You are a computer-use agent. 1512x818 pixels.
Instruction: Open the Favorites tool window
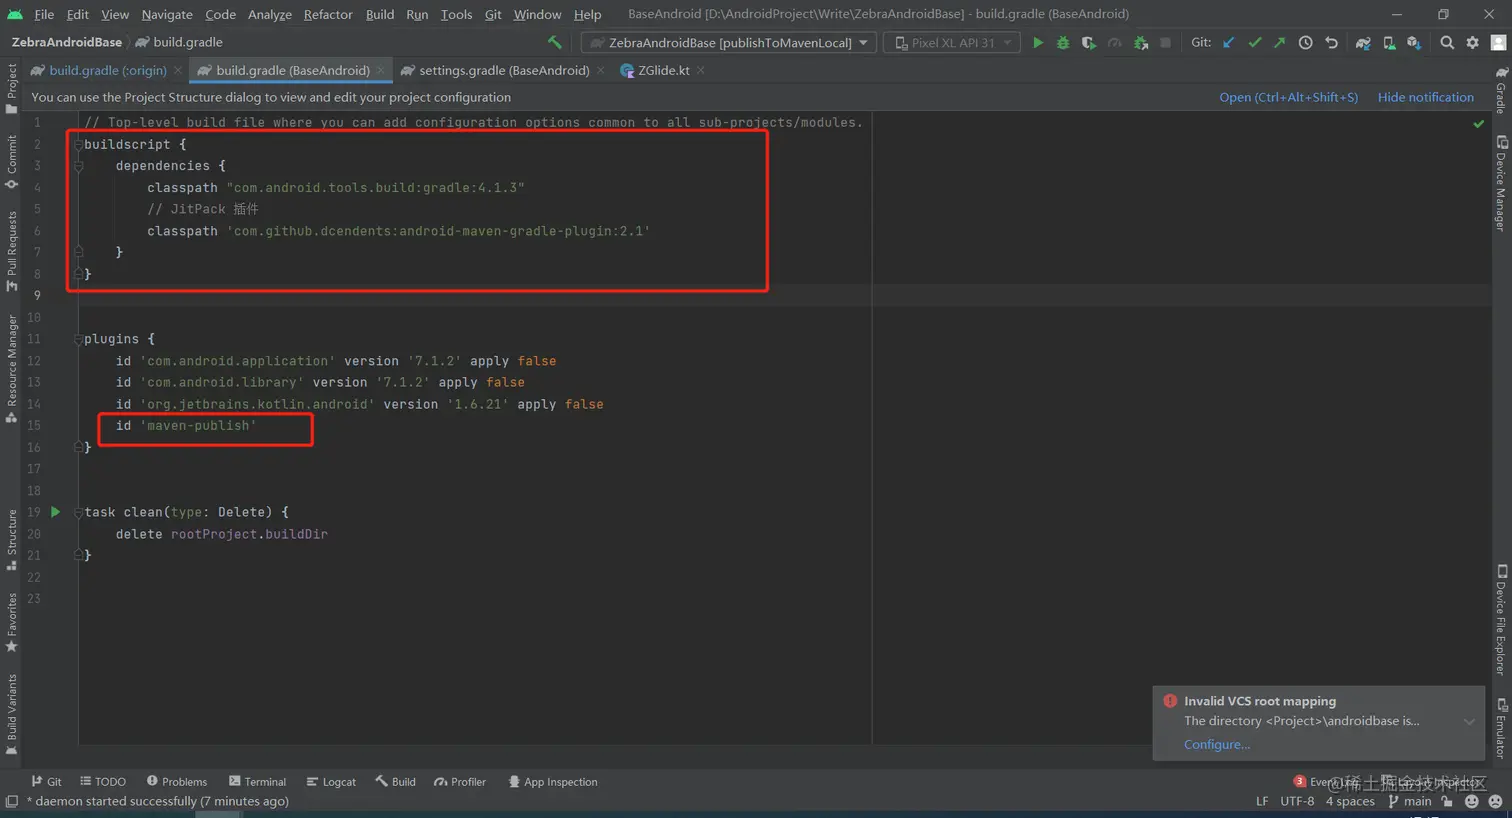11,623
